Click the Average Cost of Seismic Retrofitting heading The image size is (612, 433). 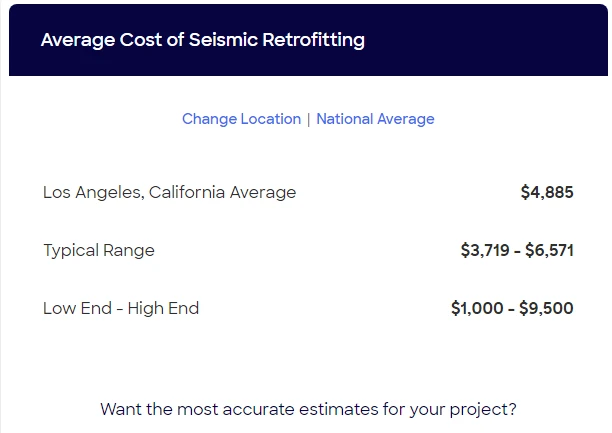tap(202, 41)
